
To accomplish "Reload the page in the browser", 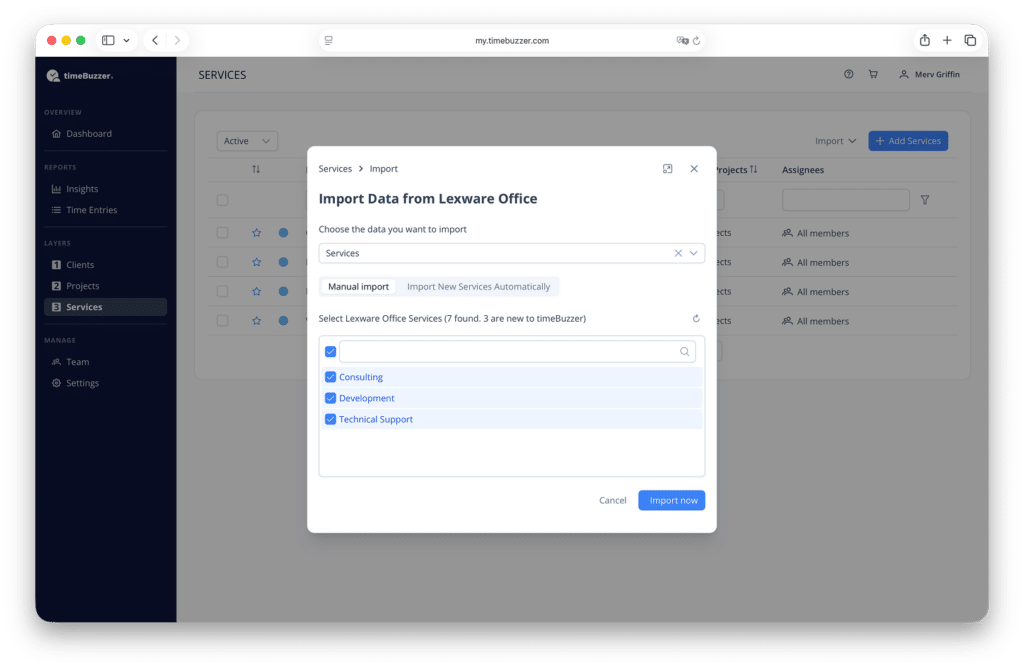I will pos(697,41).
